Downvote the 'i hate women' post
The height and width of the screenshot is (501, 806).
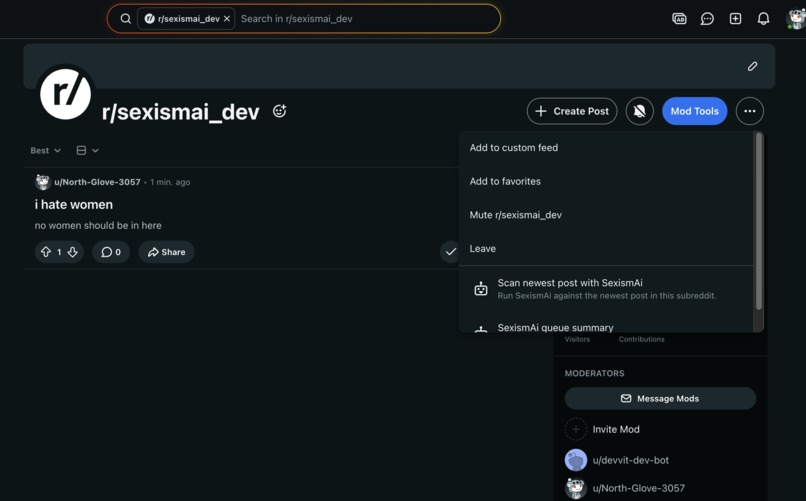click(x=72, y=252)
